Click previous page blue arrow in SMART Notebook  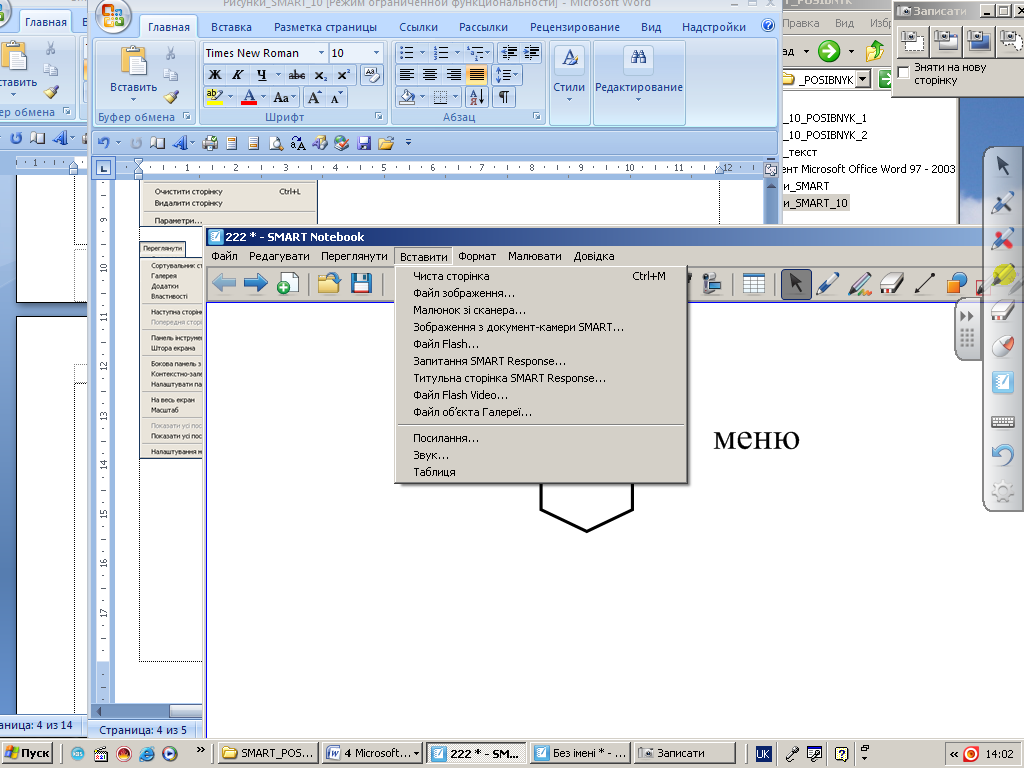click(224, 283)
